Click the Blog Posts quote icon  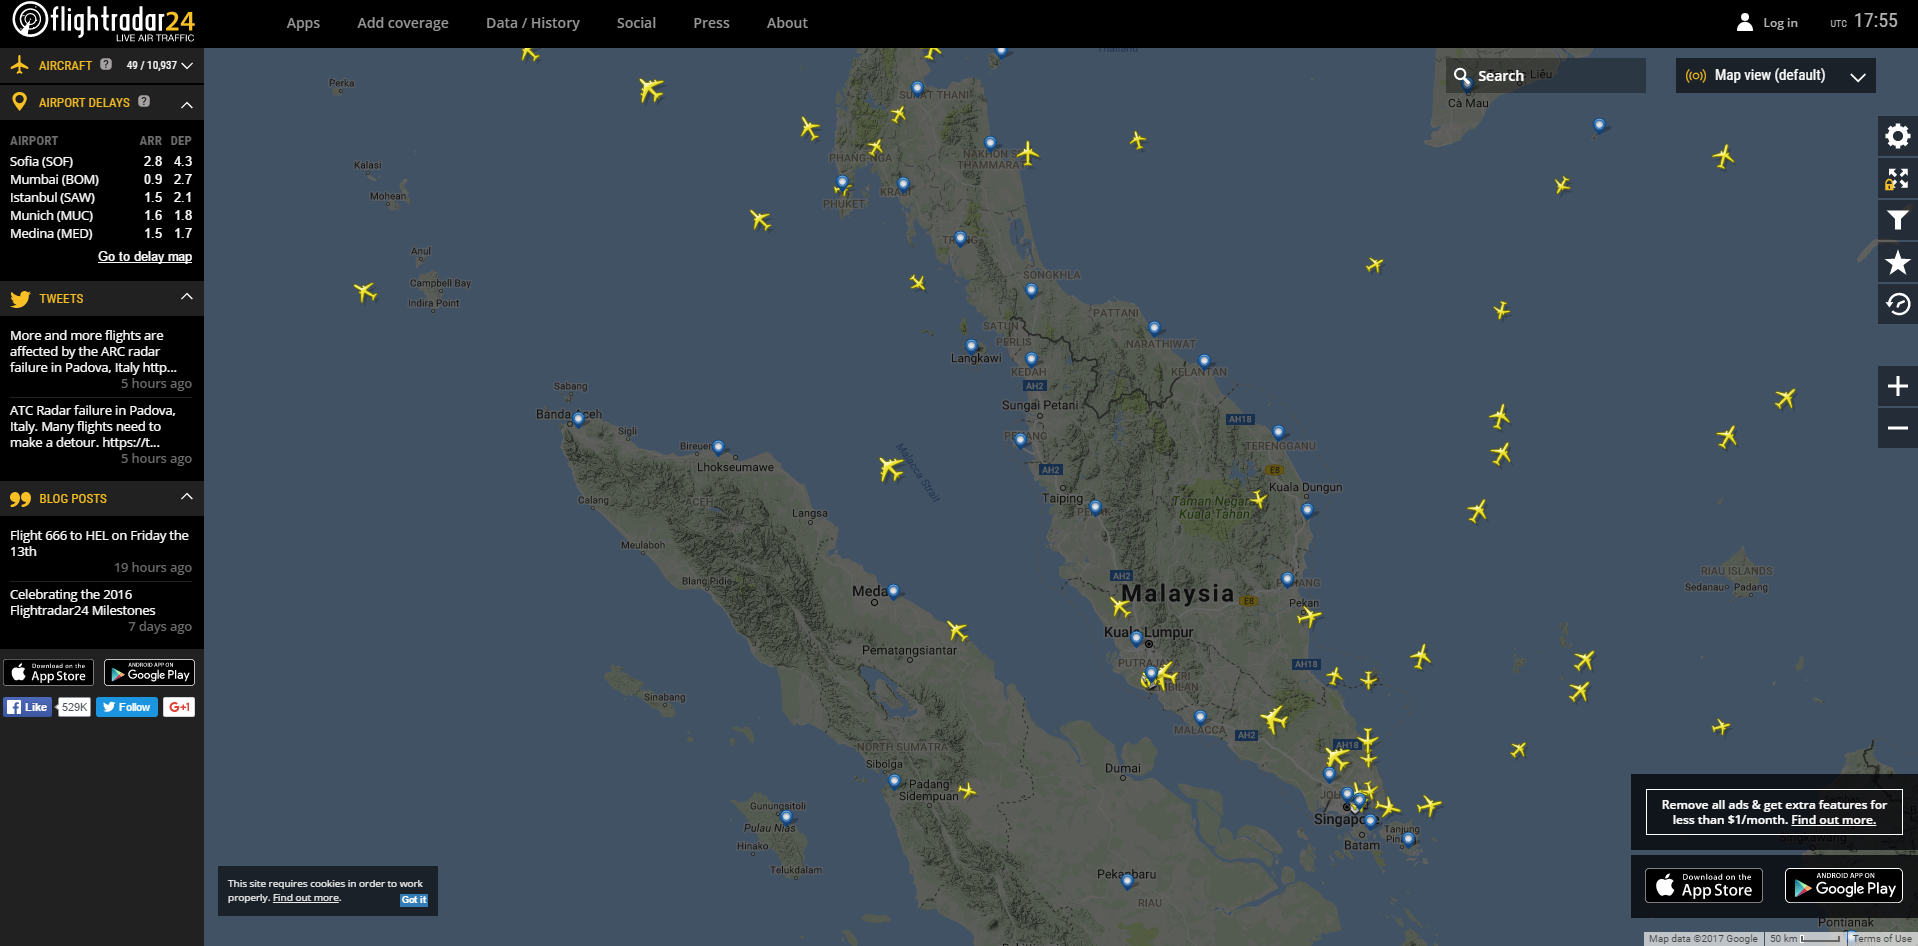pos(20,498)
